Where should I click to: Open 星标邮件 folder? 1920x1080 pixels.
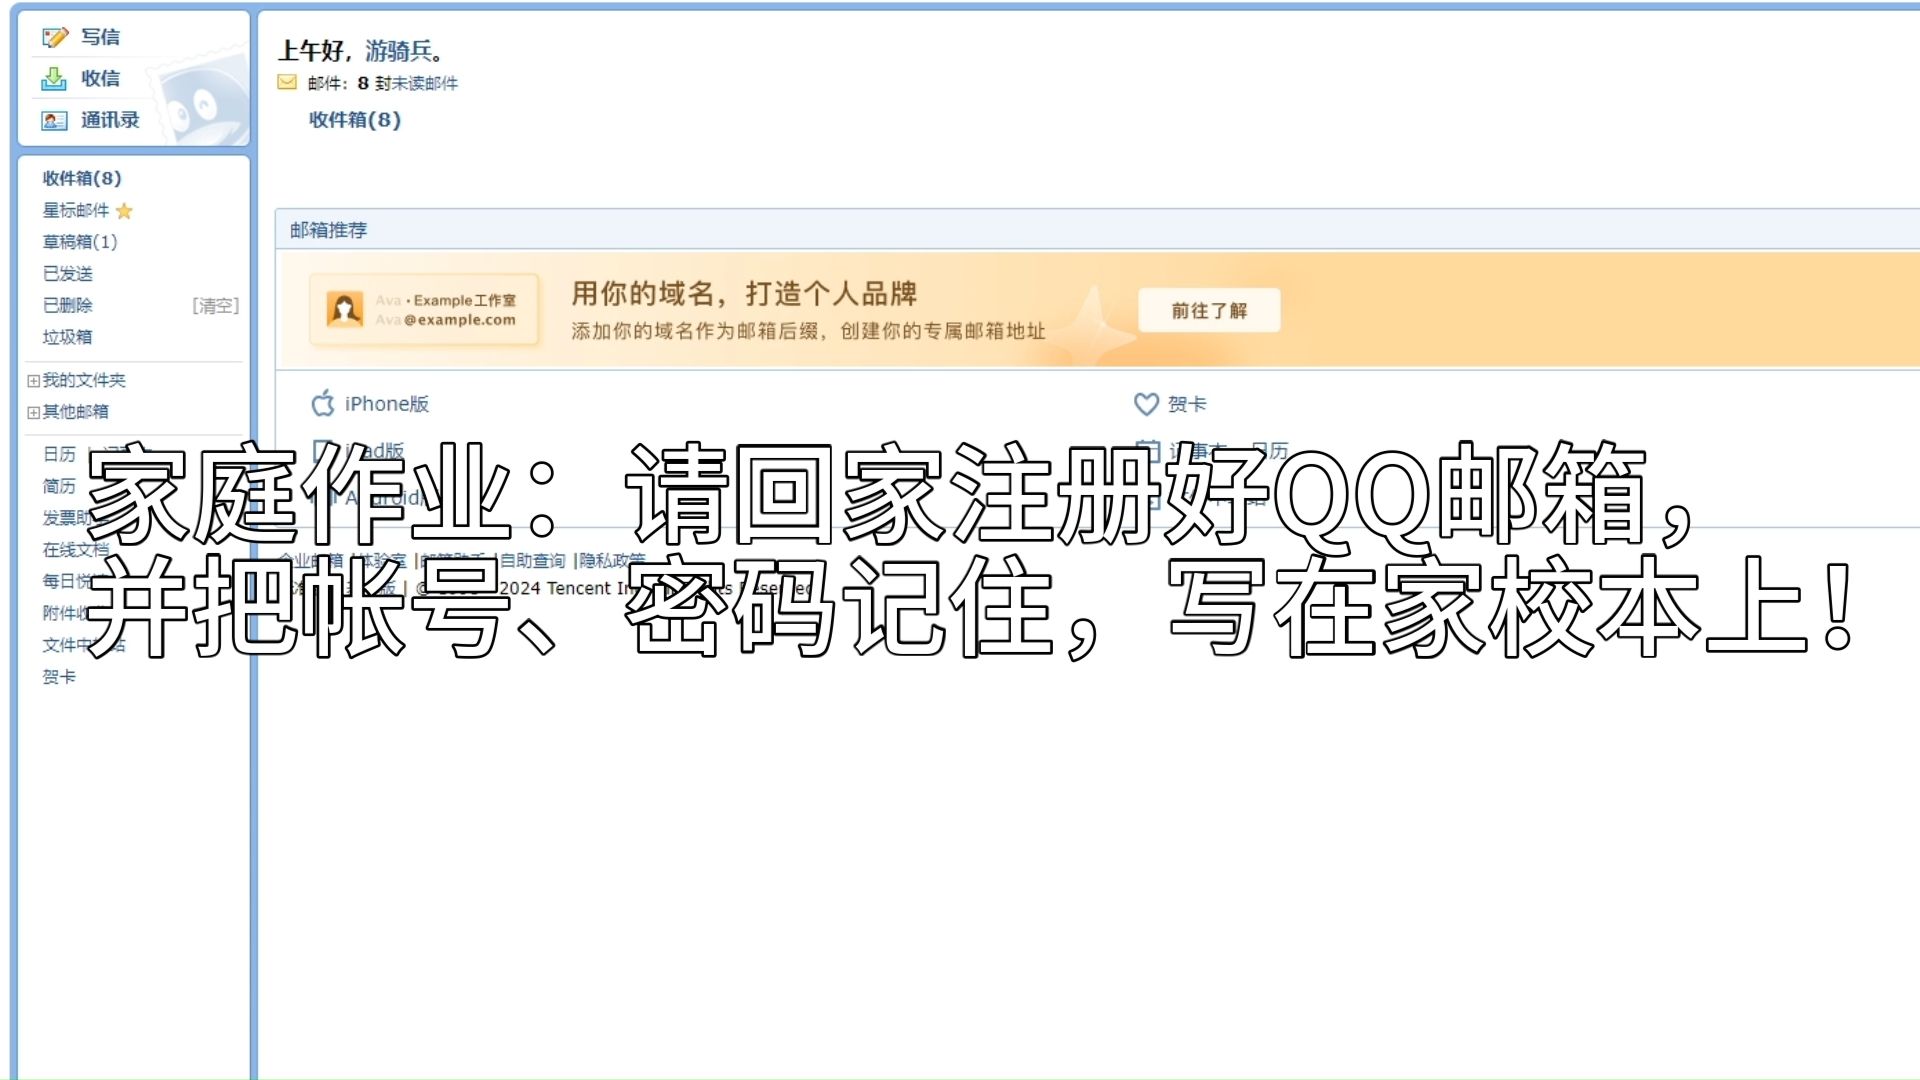(x=76, y=210)
